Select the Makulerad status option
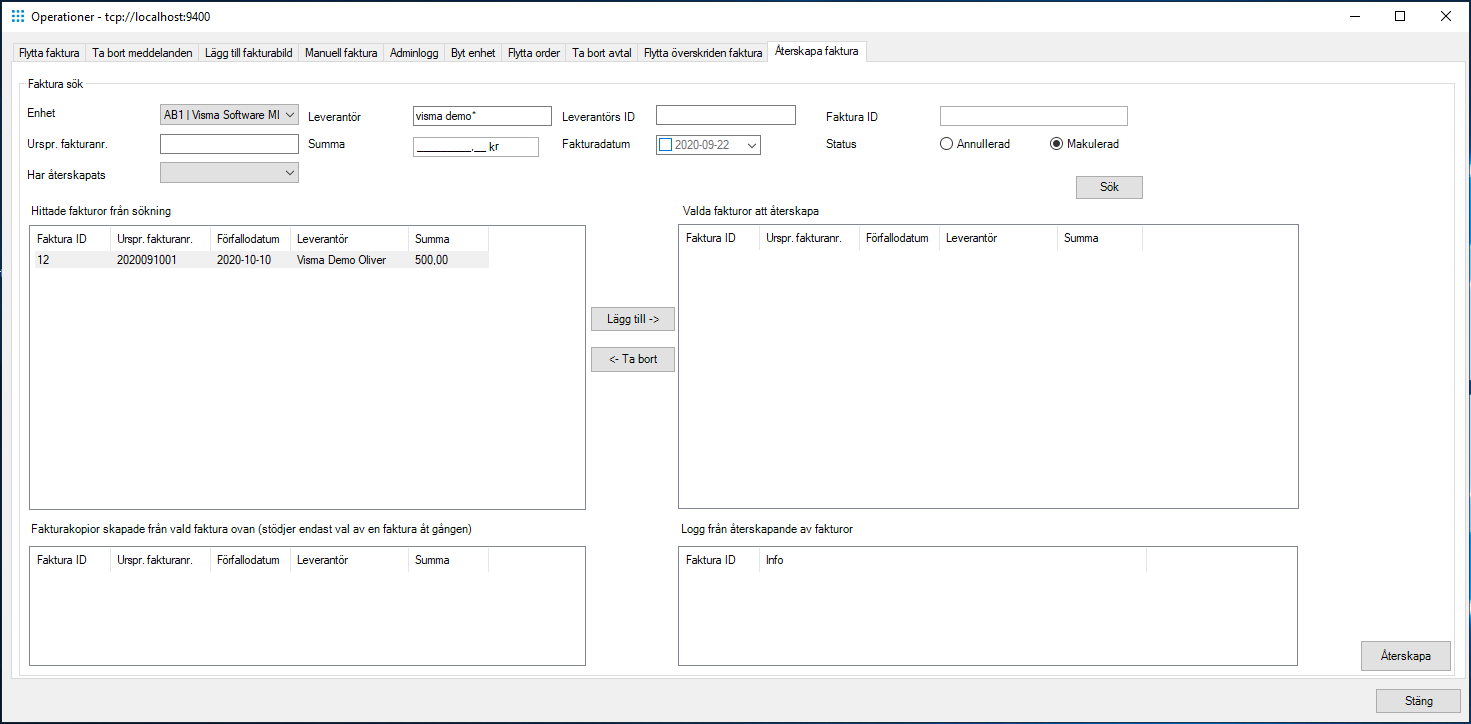Viewport: 1471px width, 724px height. pyautogui.click(x=1056, y=143)
